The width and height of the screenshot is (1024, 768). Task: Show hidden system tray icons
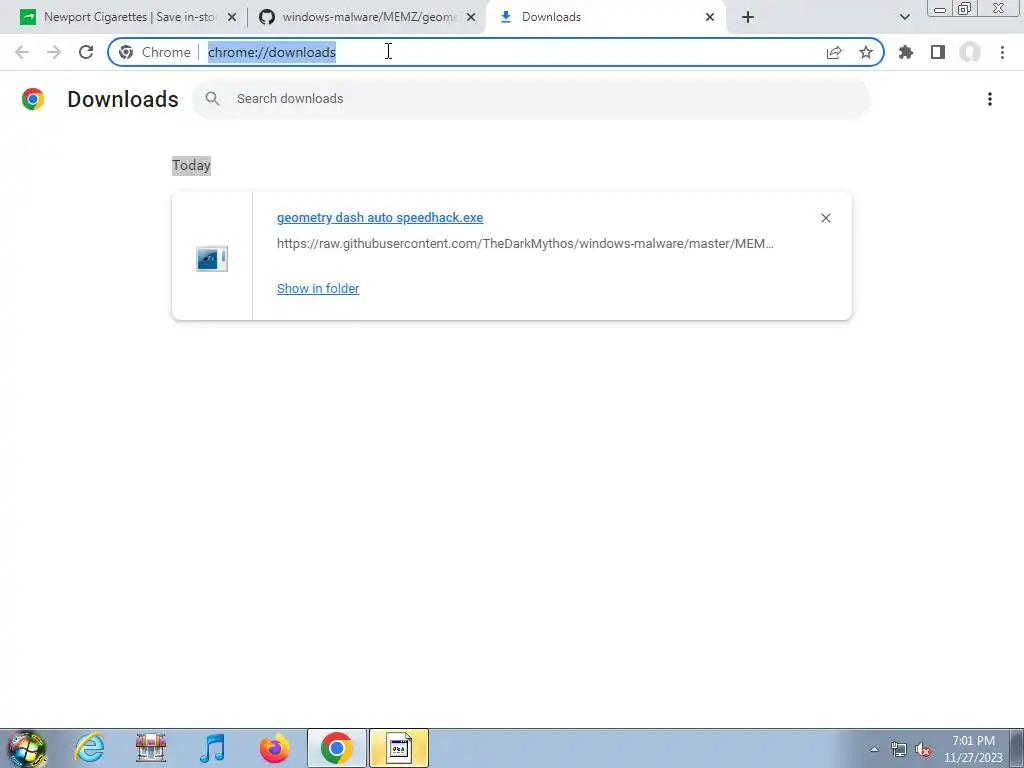874,749
